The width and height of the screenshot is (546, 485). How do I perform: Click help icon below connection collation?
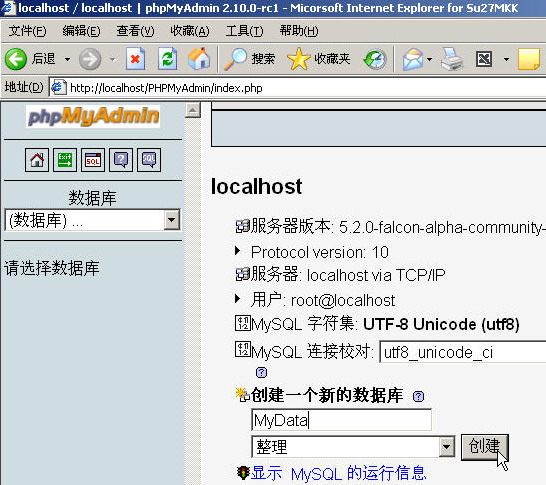tap(261, 373)
